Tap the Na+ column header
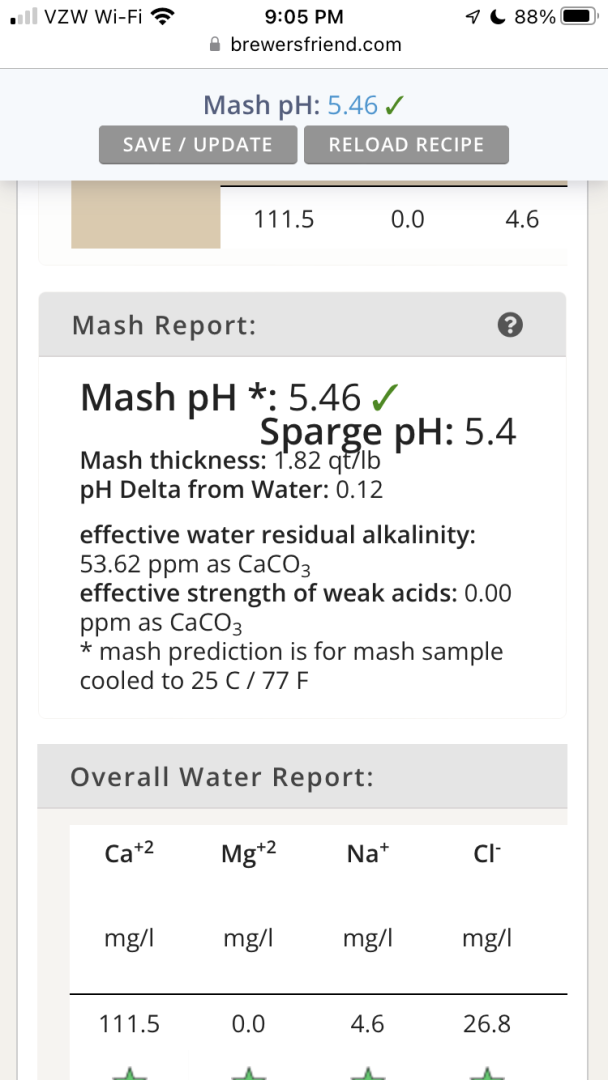 point(367,853)
